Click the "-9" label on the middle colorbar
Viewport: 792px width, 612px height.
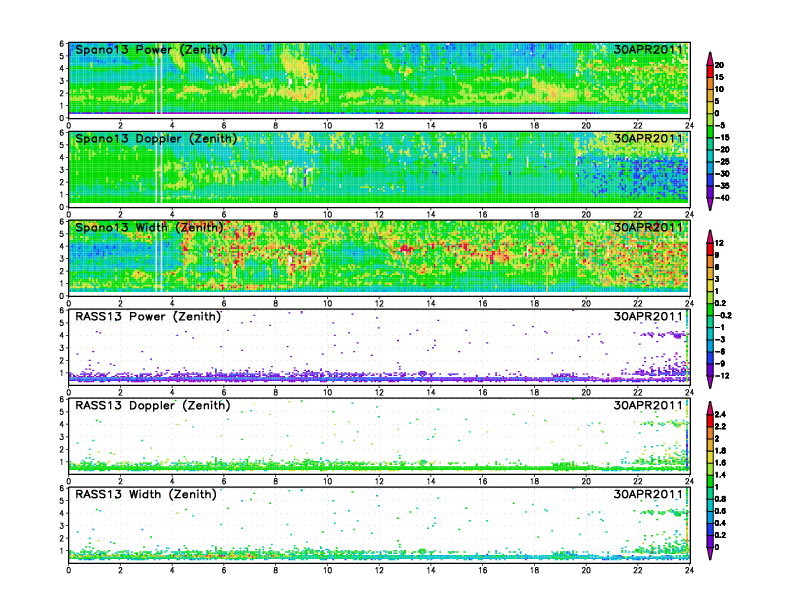point(720,364)
